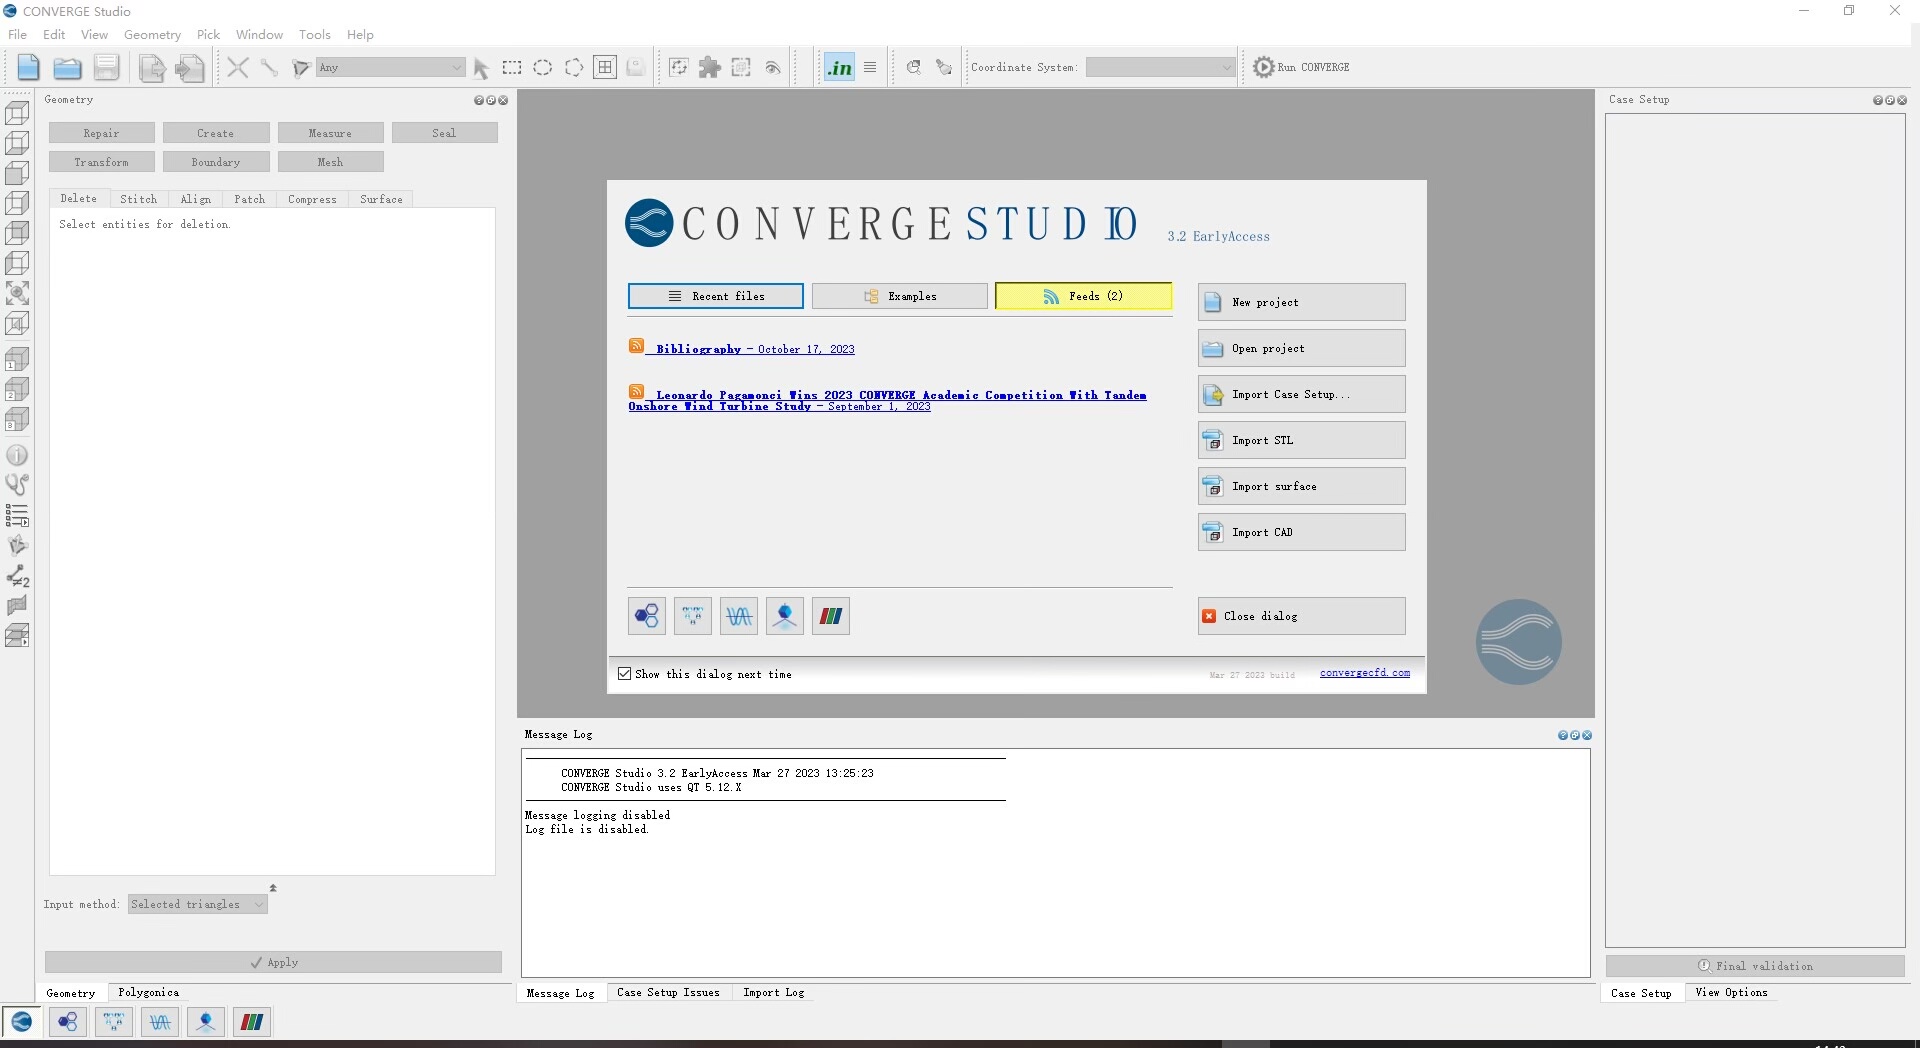
Task: Click the eye visibility icon in toolbar
Action: [773, 67]
